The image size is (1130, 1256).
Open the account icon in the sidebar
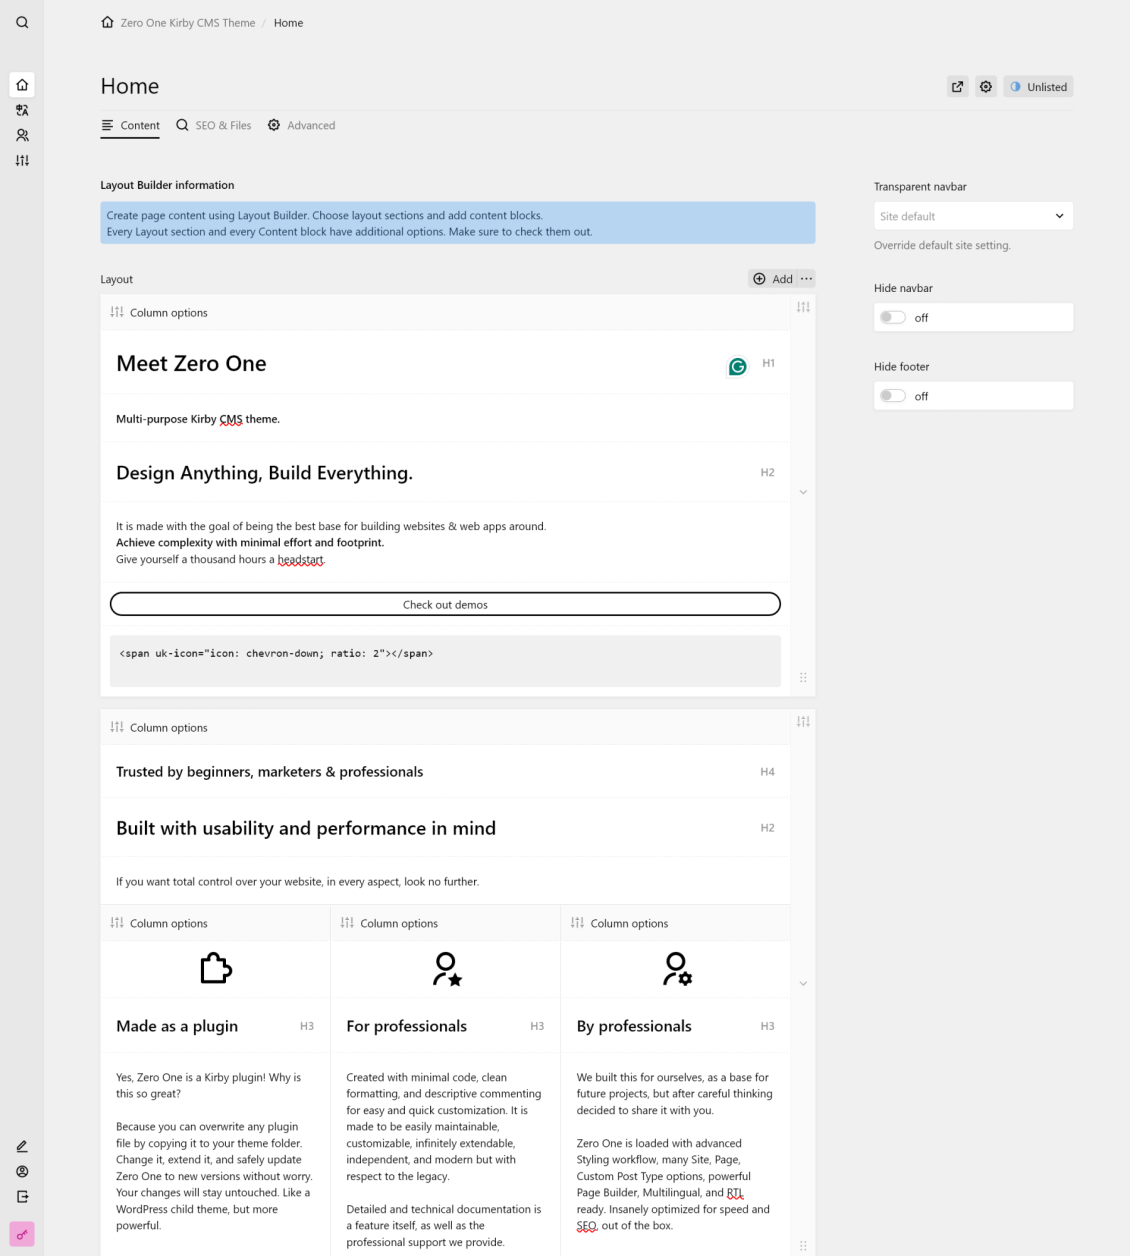(x=22, y=1172)
